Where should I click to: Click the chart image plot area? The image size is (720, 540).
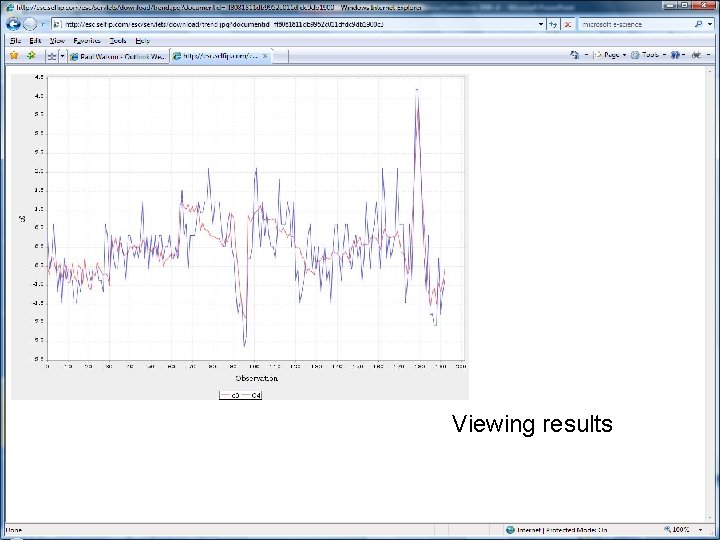tap(256, 218)
